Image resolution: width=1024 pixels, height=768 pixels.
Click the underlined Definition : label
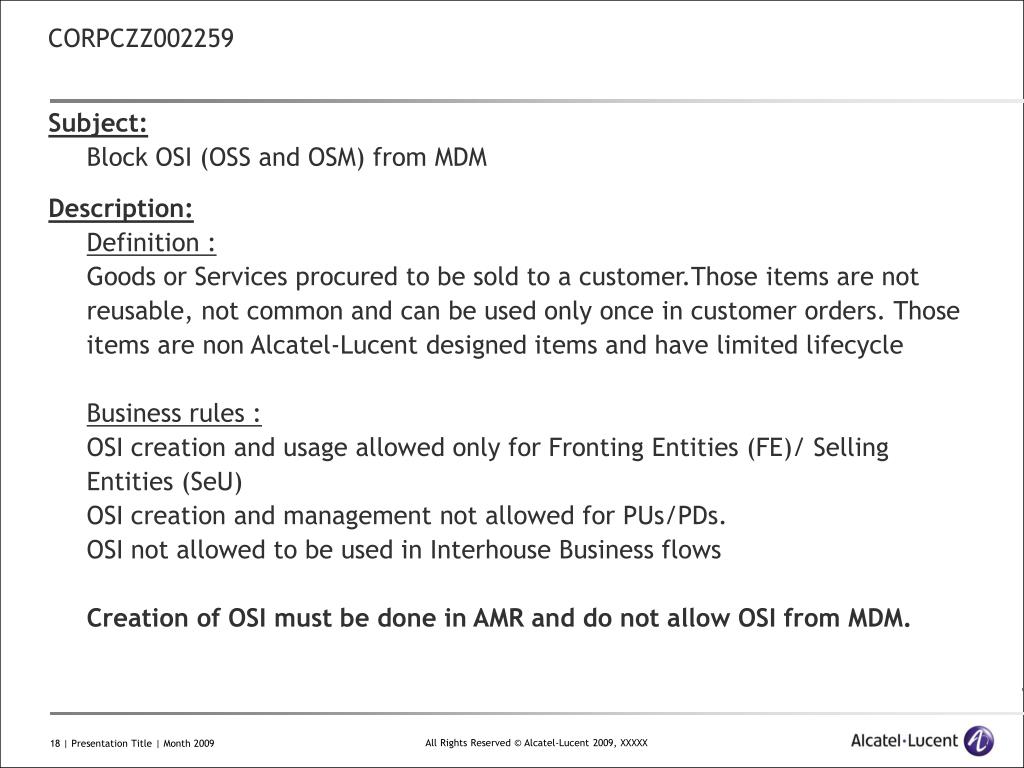click(151, 243)
